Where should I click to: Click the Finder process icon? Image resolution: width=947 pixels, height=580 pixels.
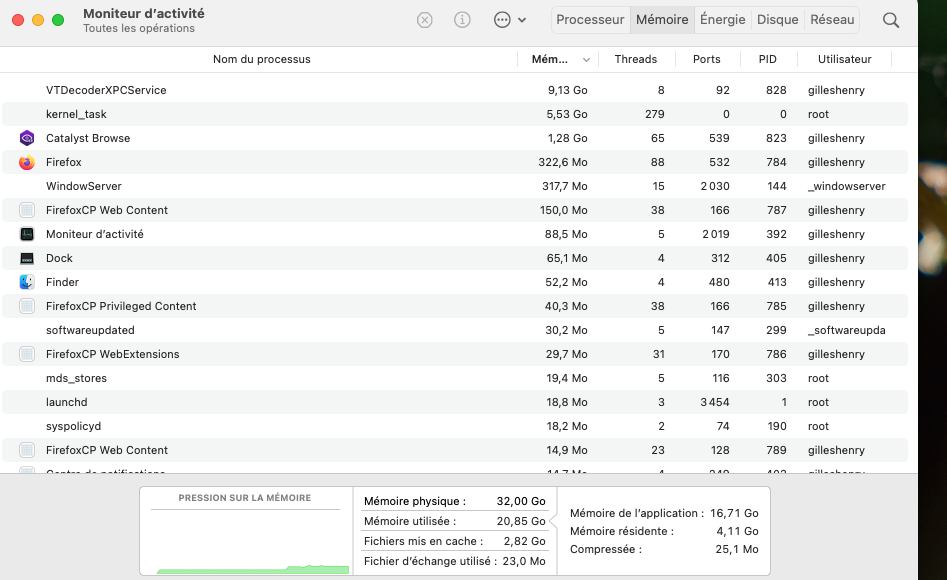click(x=27, y=282)
